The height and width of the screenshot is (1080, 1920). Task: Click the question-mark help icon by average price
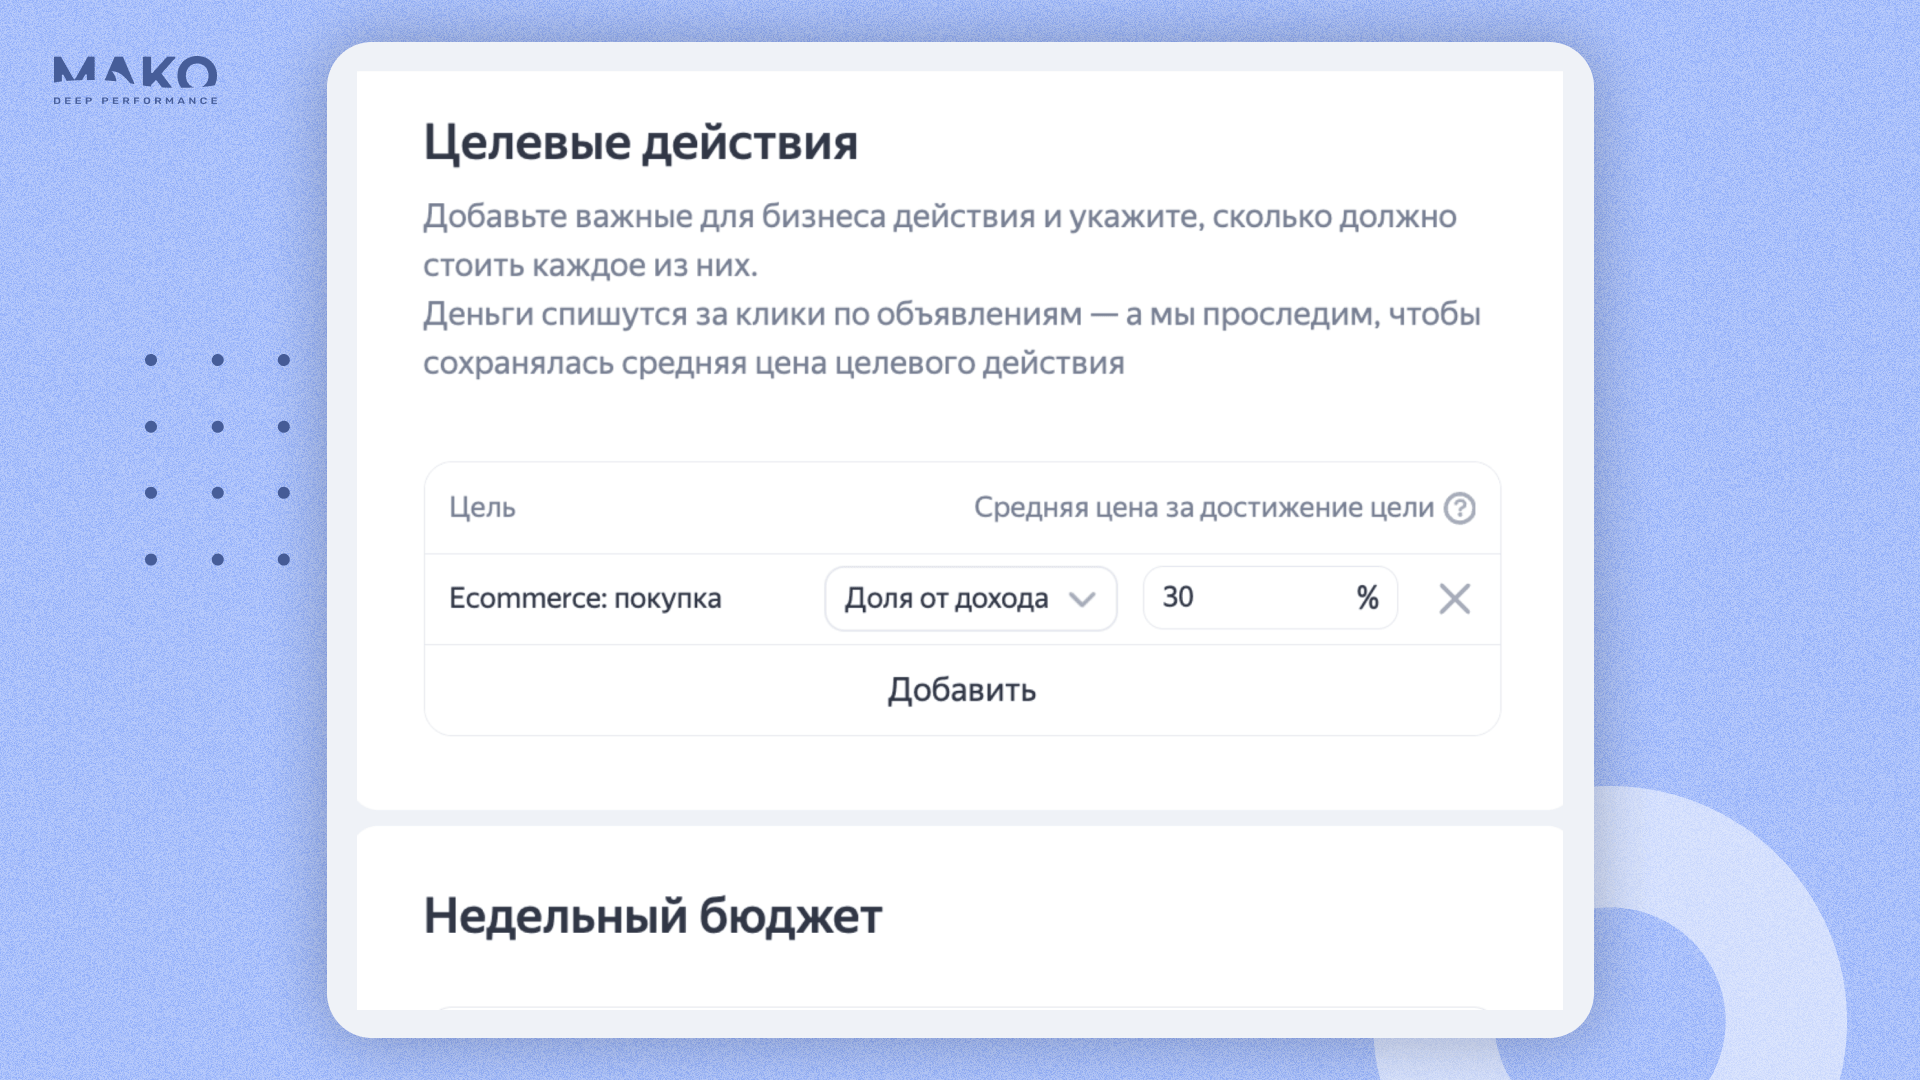coord(1459,508)
